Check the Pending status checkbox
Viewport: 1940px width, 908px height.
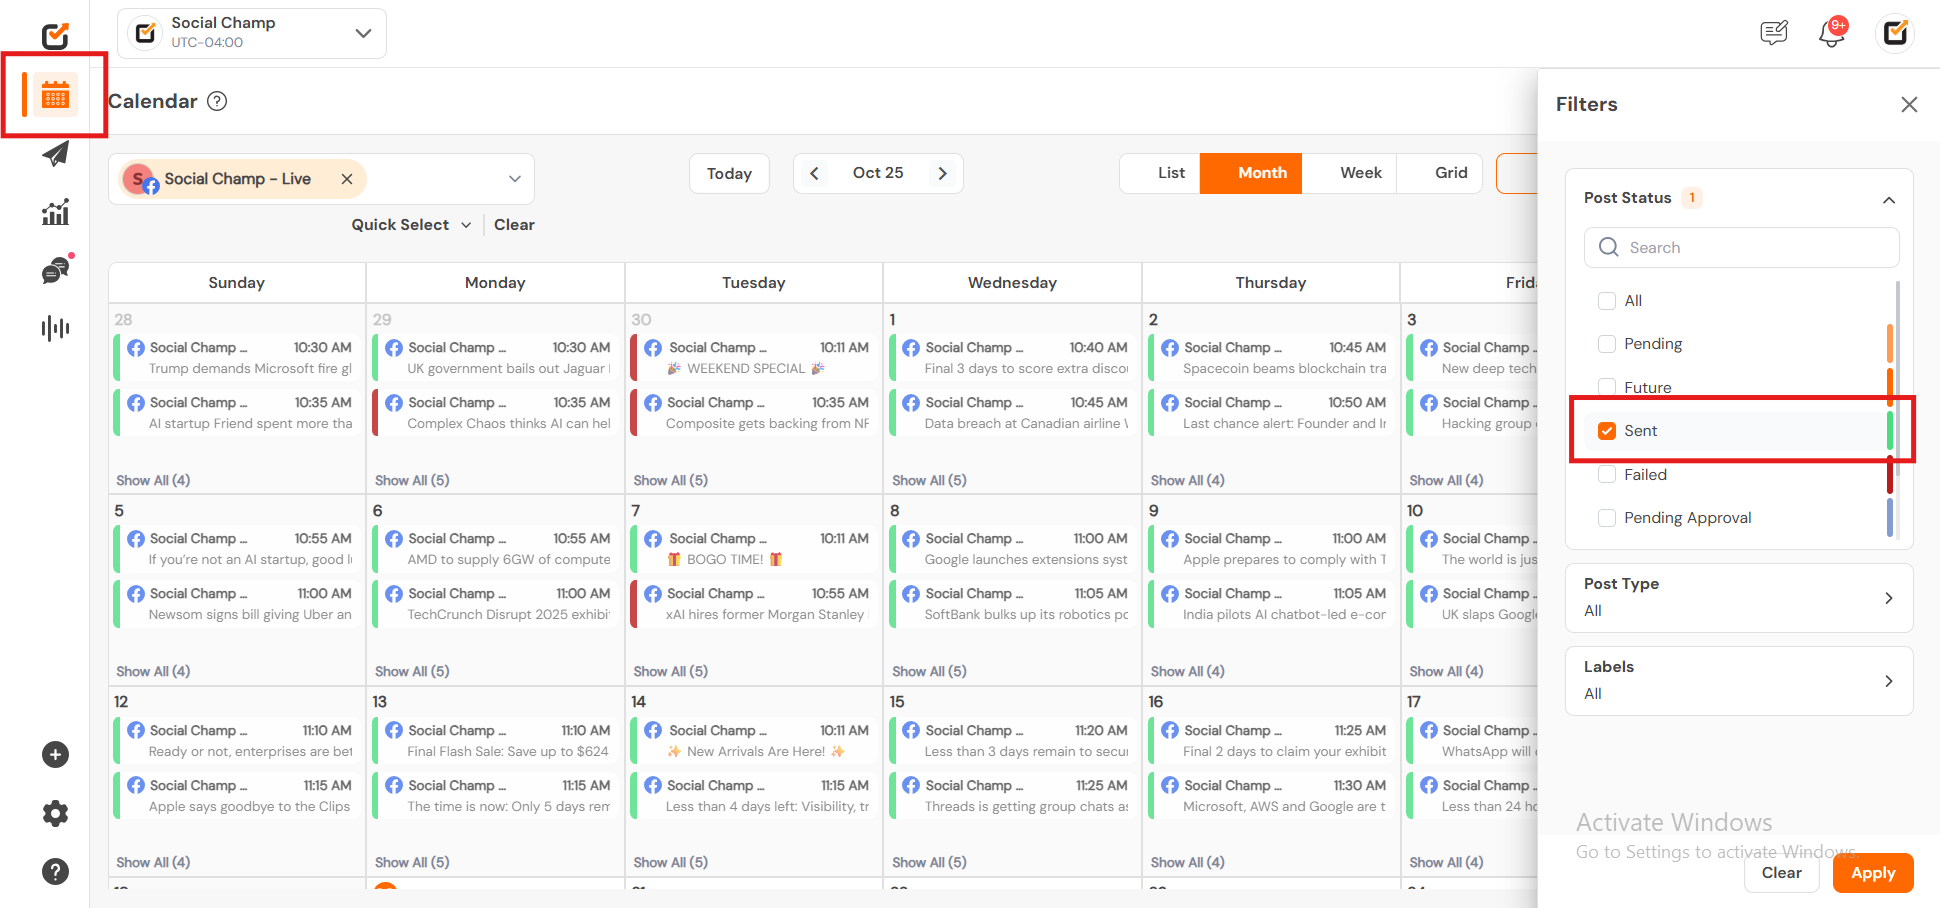[x=1607, y=344]
